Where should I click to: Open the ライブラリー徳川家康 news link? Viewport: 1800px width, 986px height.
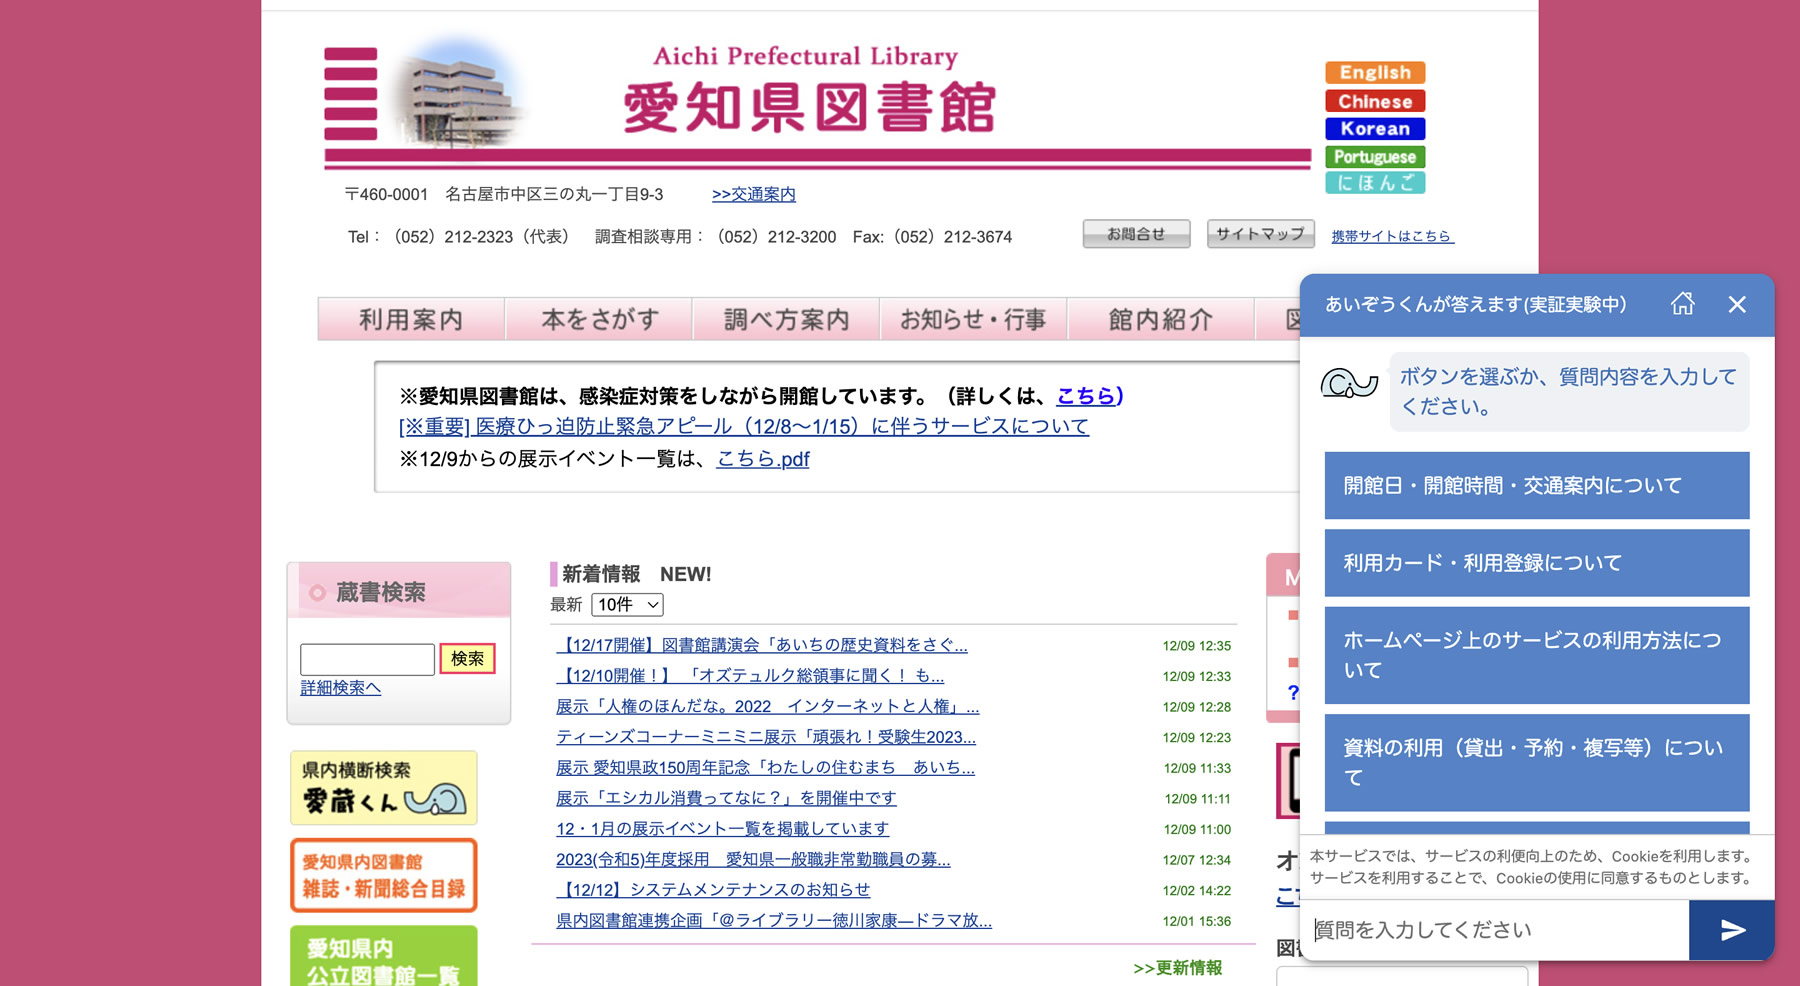coord(774,921)
